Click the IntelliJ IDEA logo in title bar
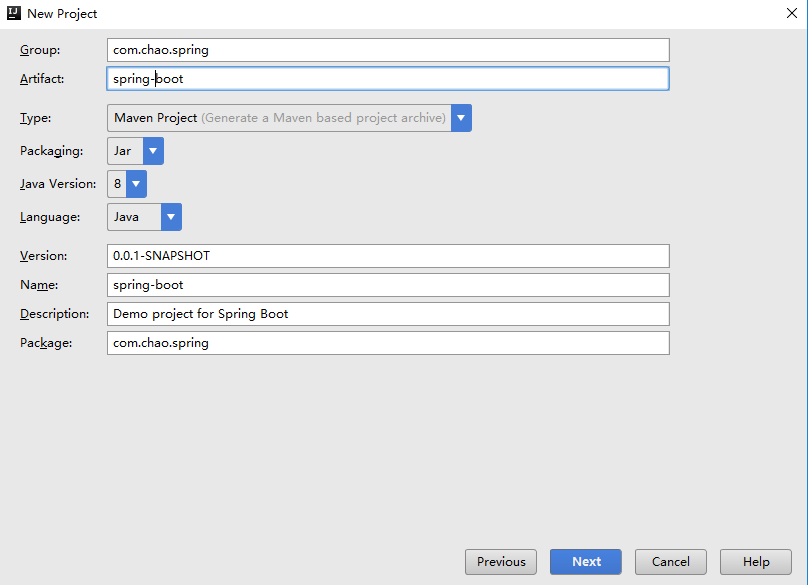808x585 pixels. click(13, 13)
